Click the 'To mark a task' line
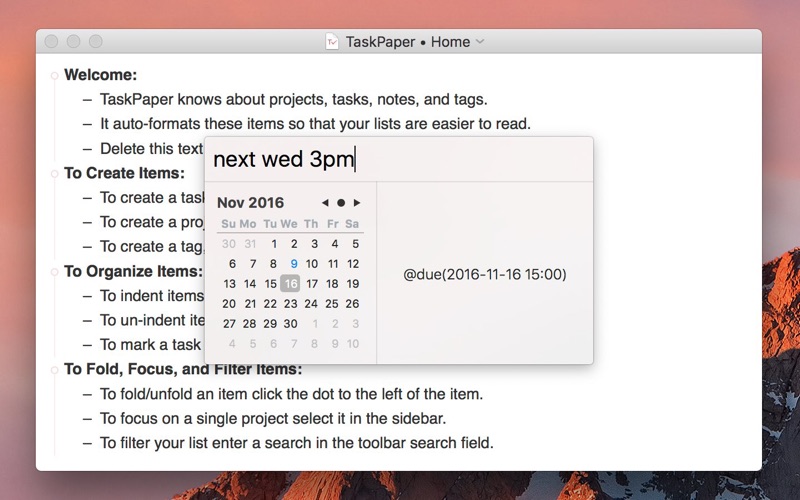800x500 pixels. 151,345
